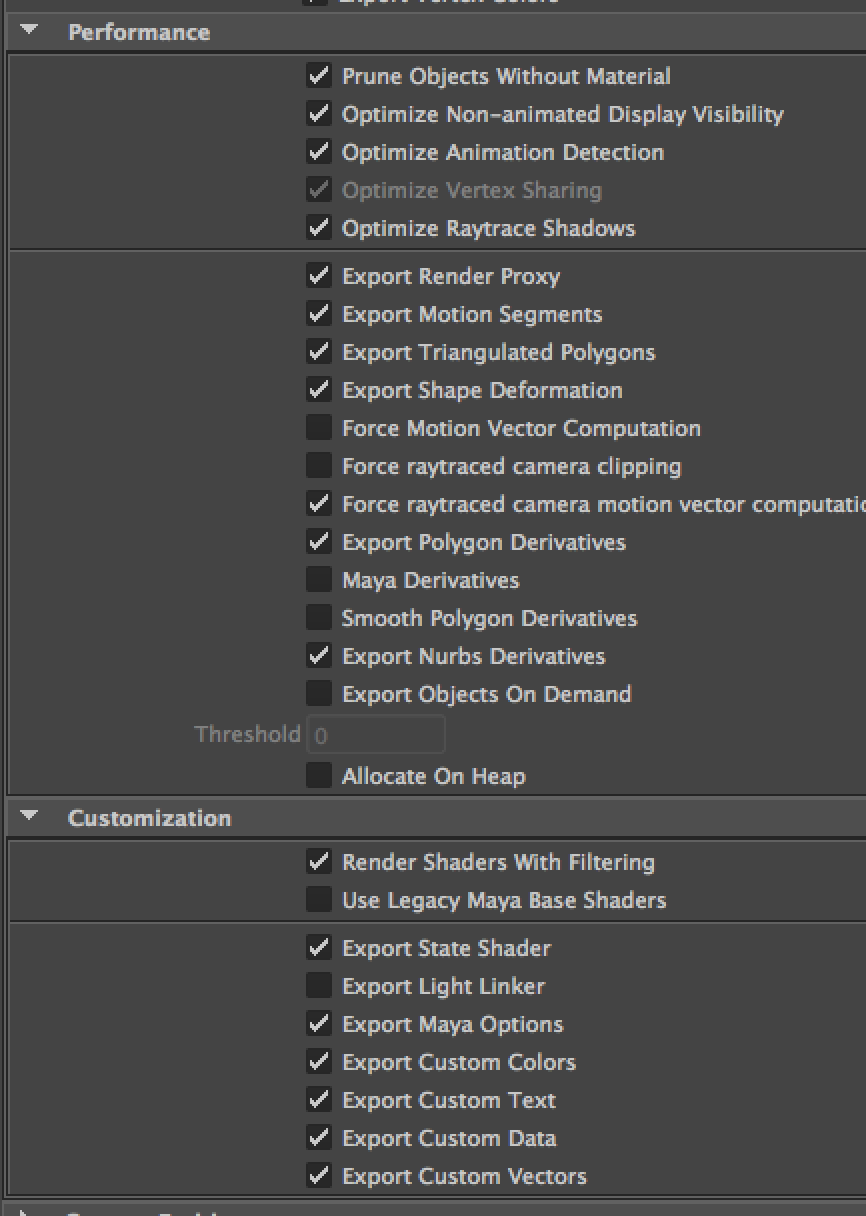The height and width of the screenshot is (1216, 866).
Task: Enable Export Objects On Demand
Action: (x=318, y=694)
